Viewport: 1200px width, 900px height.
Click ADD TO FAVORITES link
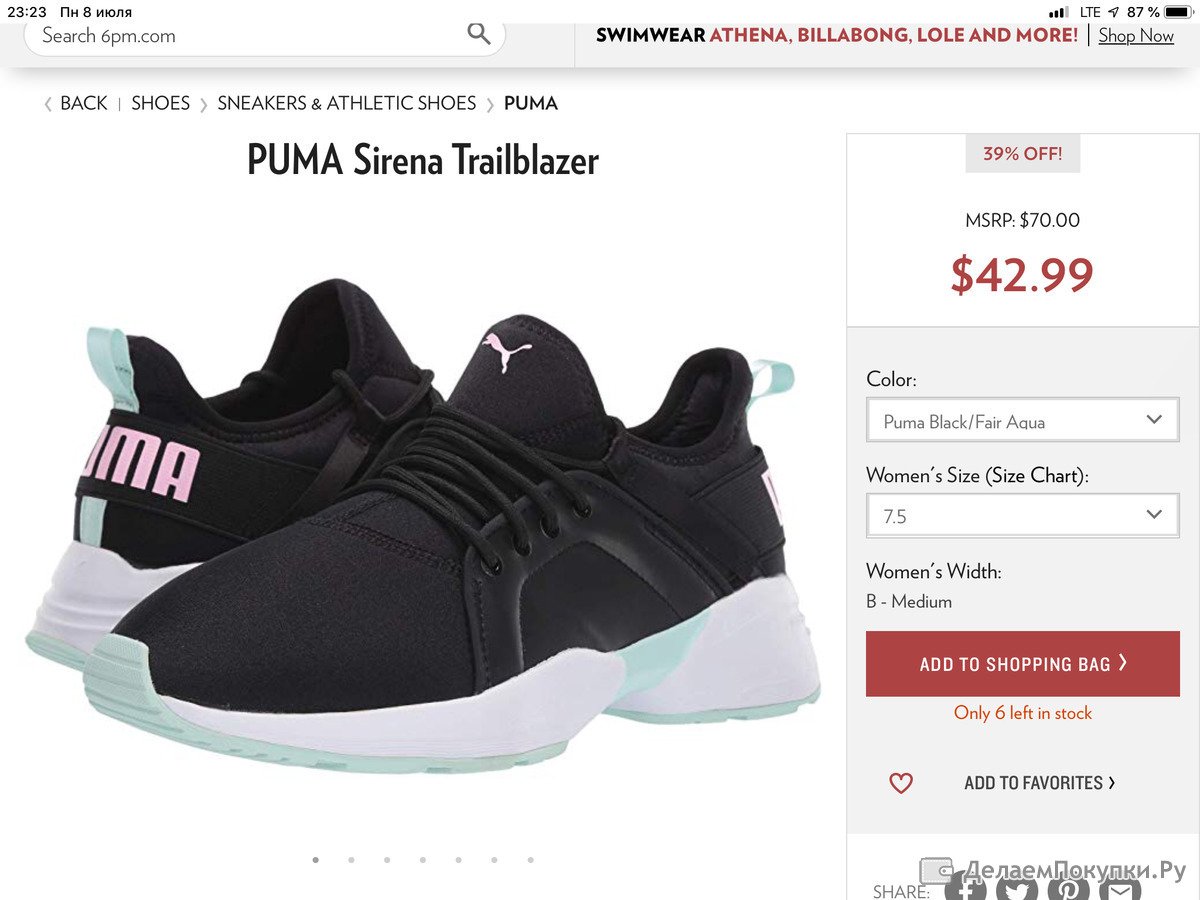[1039, 783]
